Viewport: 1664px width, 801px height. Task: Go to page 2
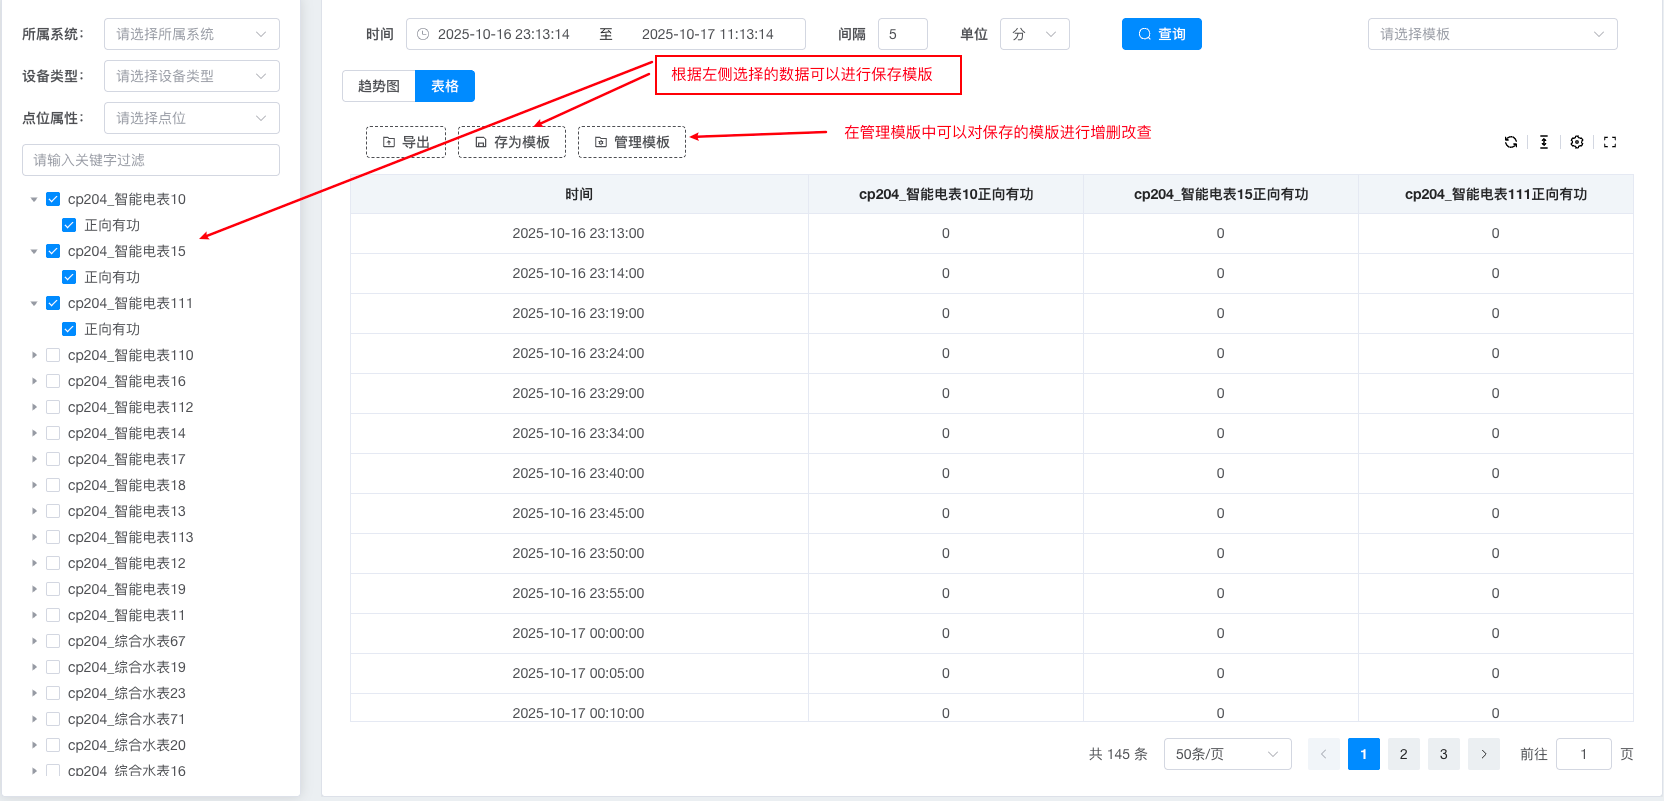[1404, 754]
